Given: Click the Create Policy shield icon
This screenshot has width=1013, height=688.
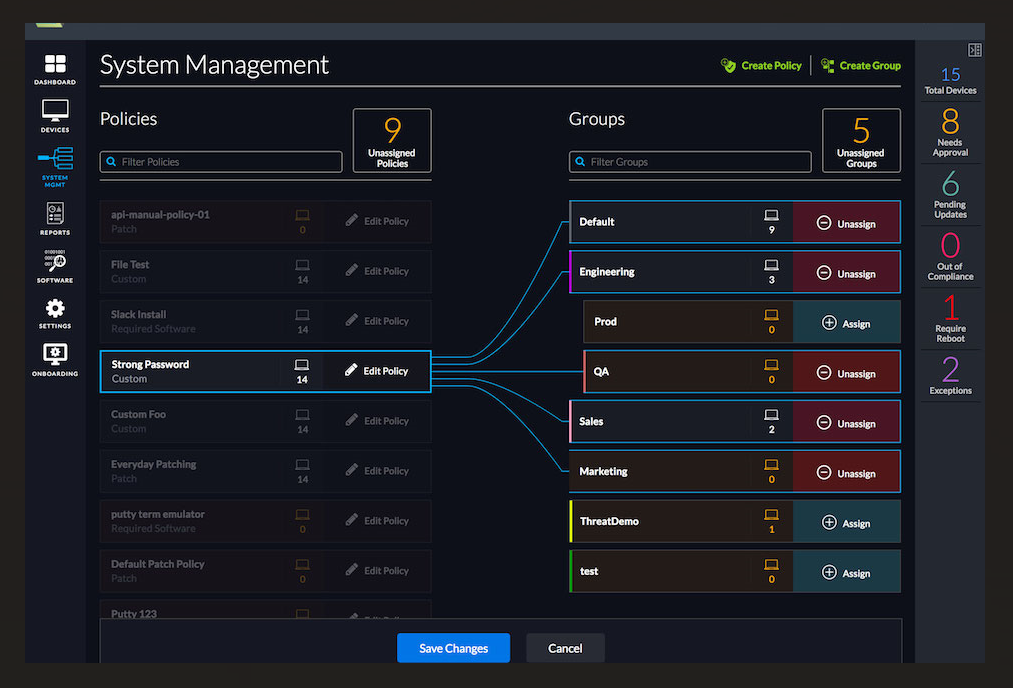Looking at the screenshot, I should 728,65.
